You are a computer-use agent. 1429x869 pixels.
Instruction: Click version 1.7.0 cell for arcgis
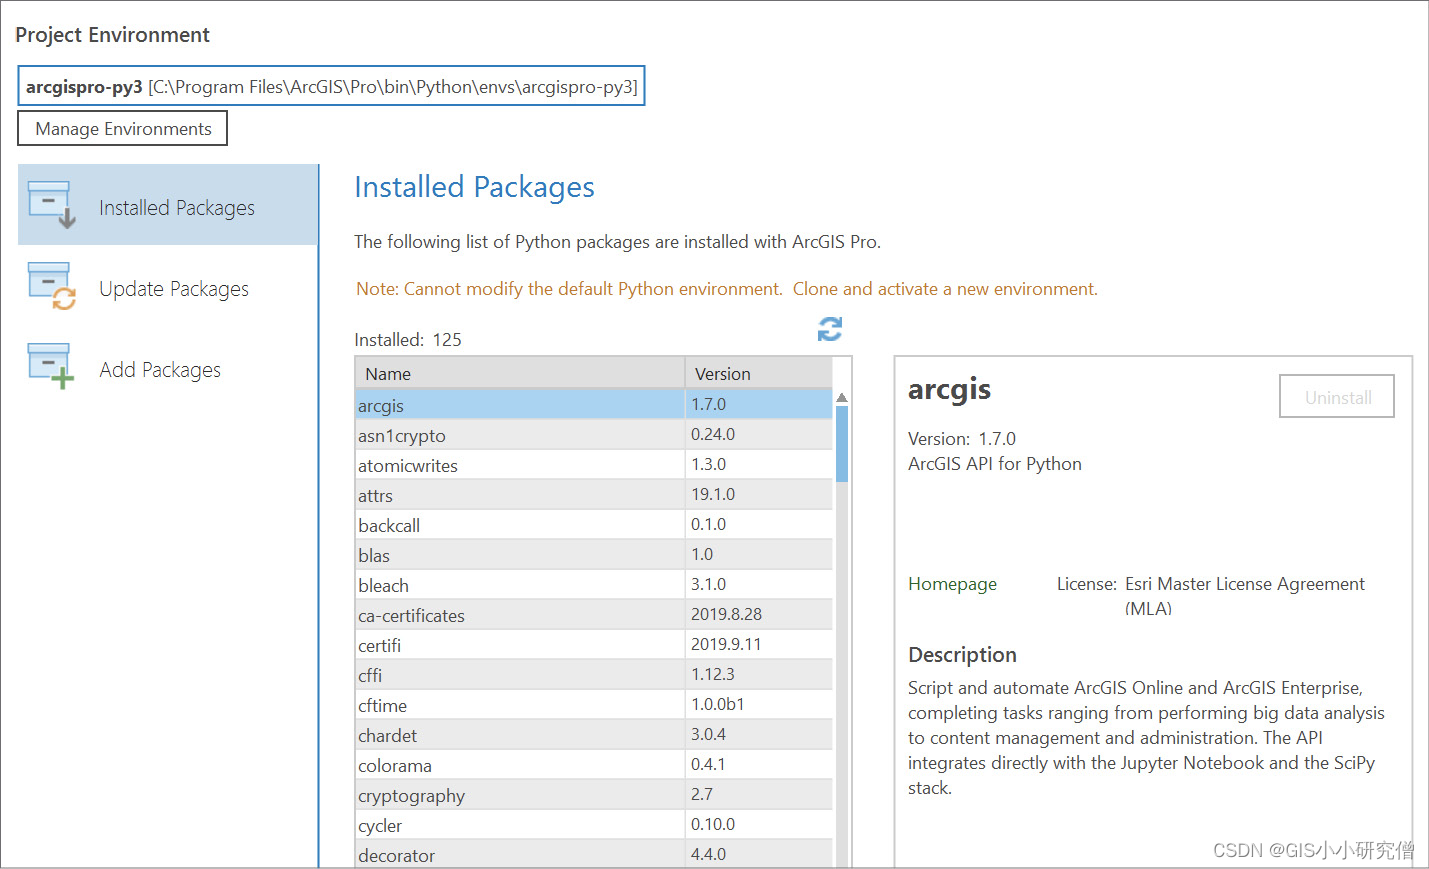(759, 404)
